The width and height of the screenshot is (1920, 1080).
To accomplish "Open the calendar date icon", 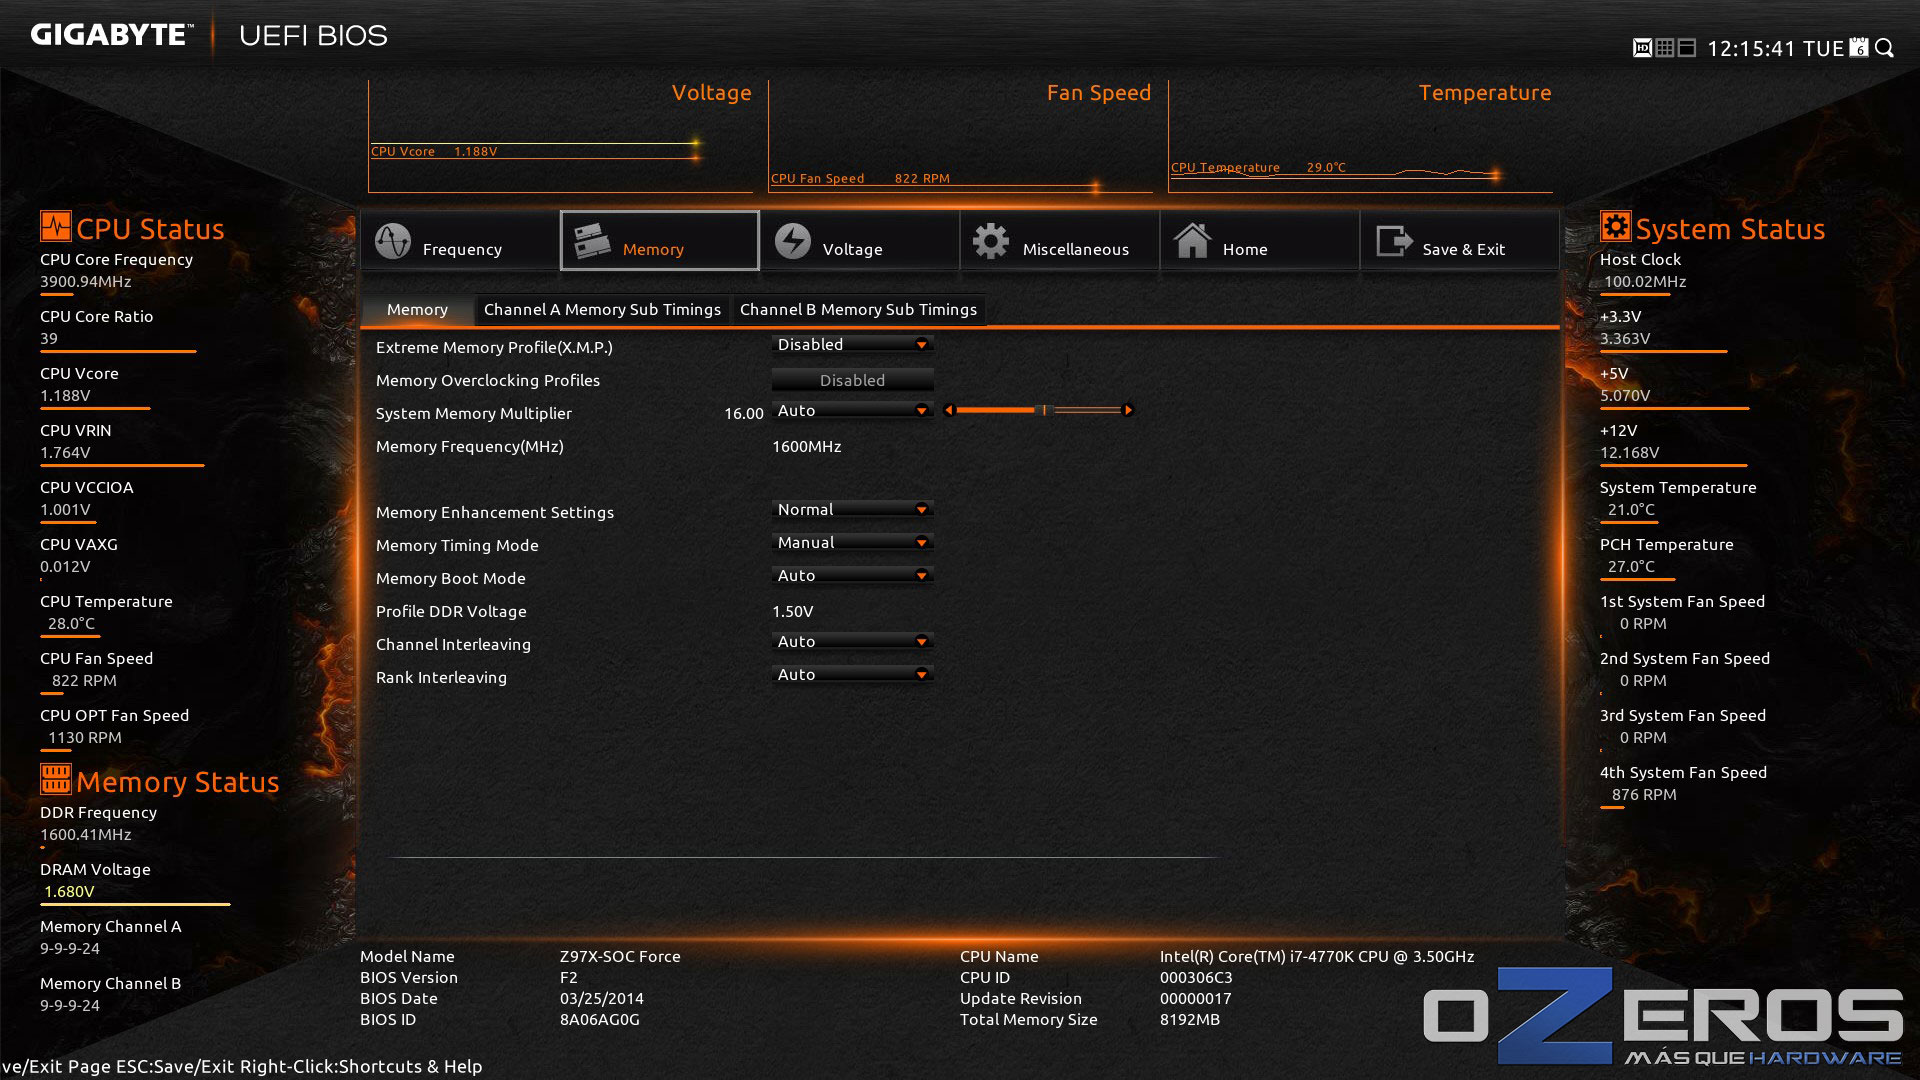I will click(1859, 48).
